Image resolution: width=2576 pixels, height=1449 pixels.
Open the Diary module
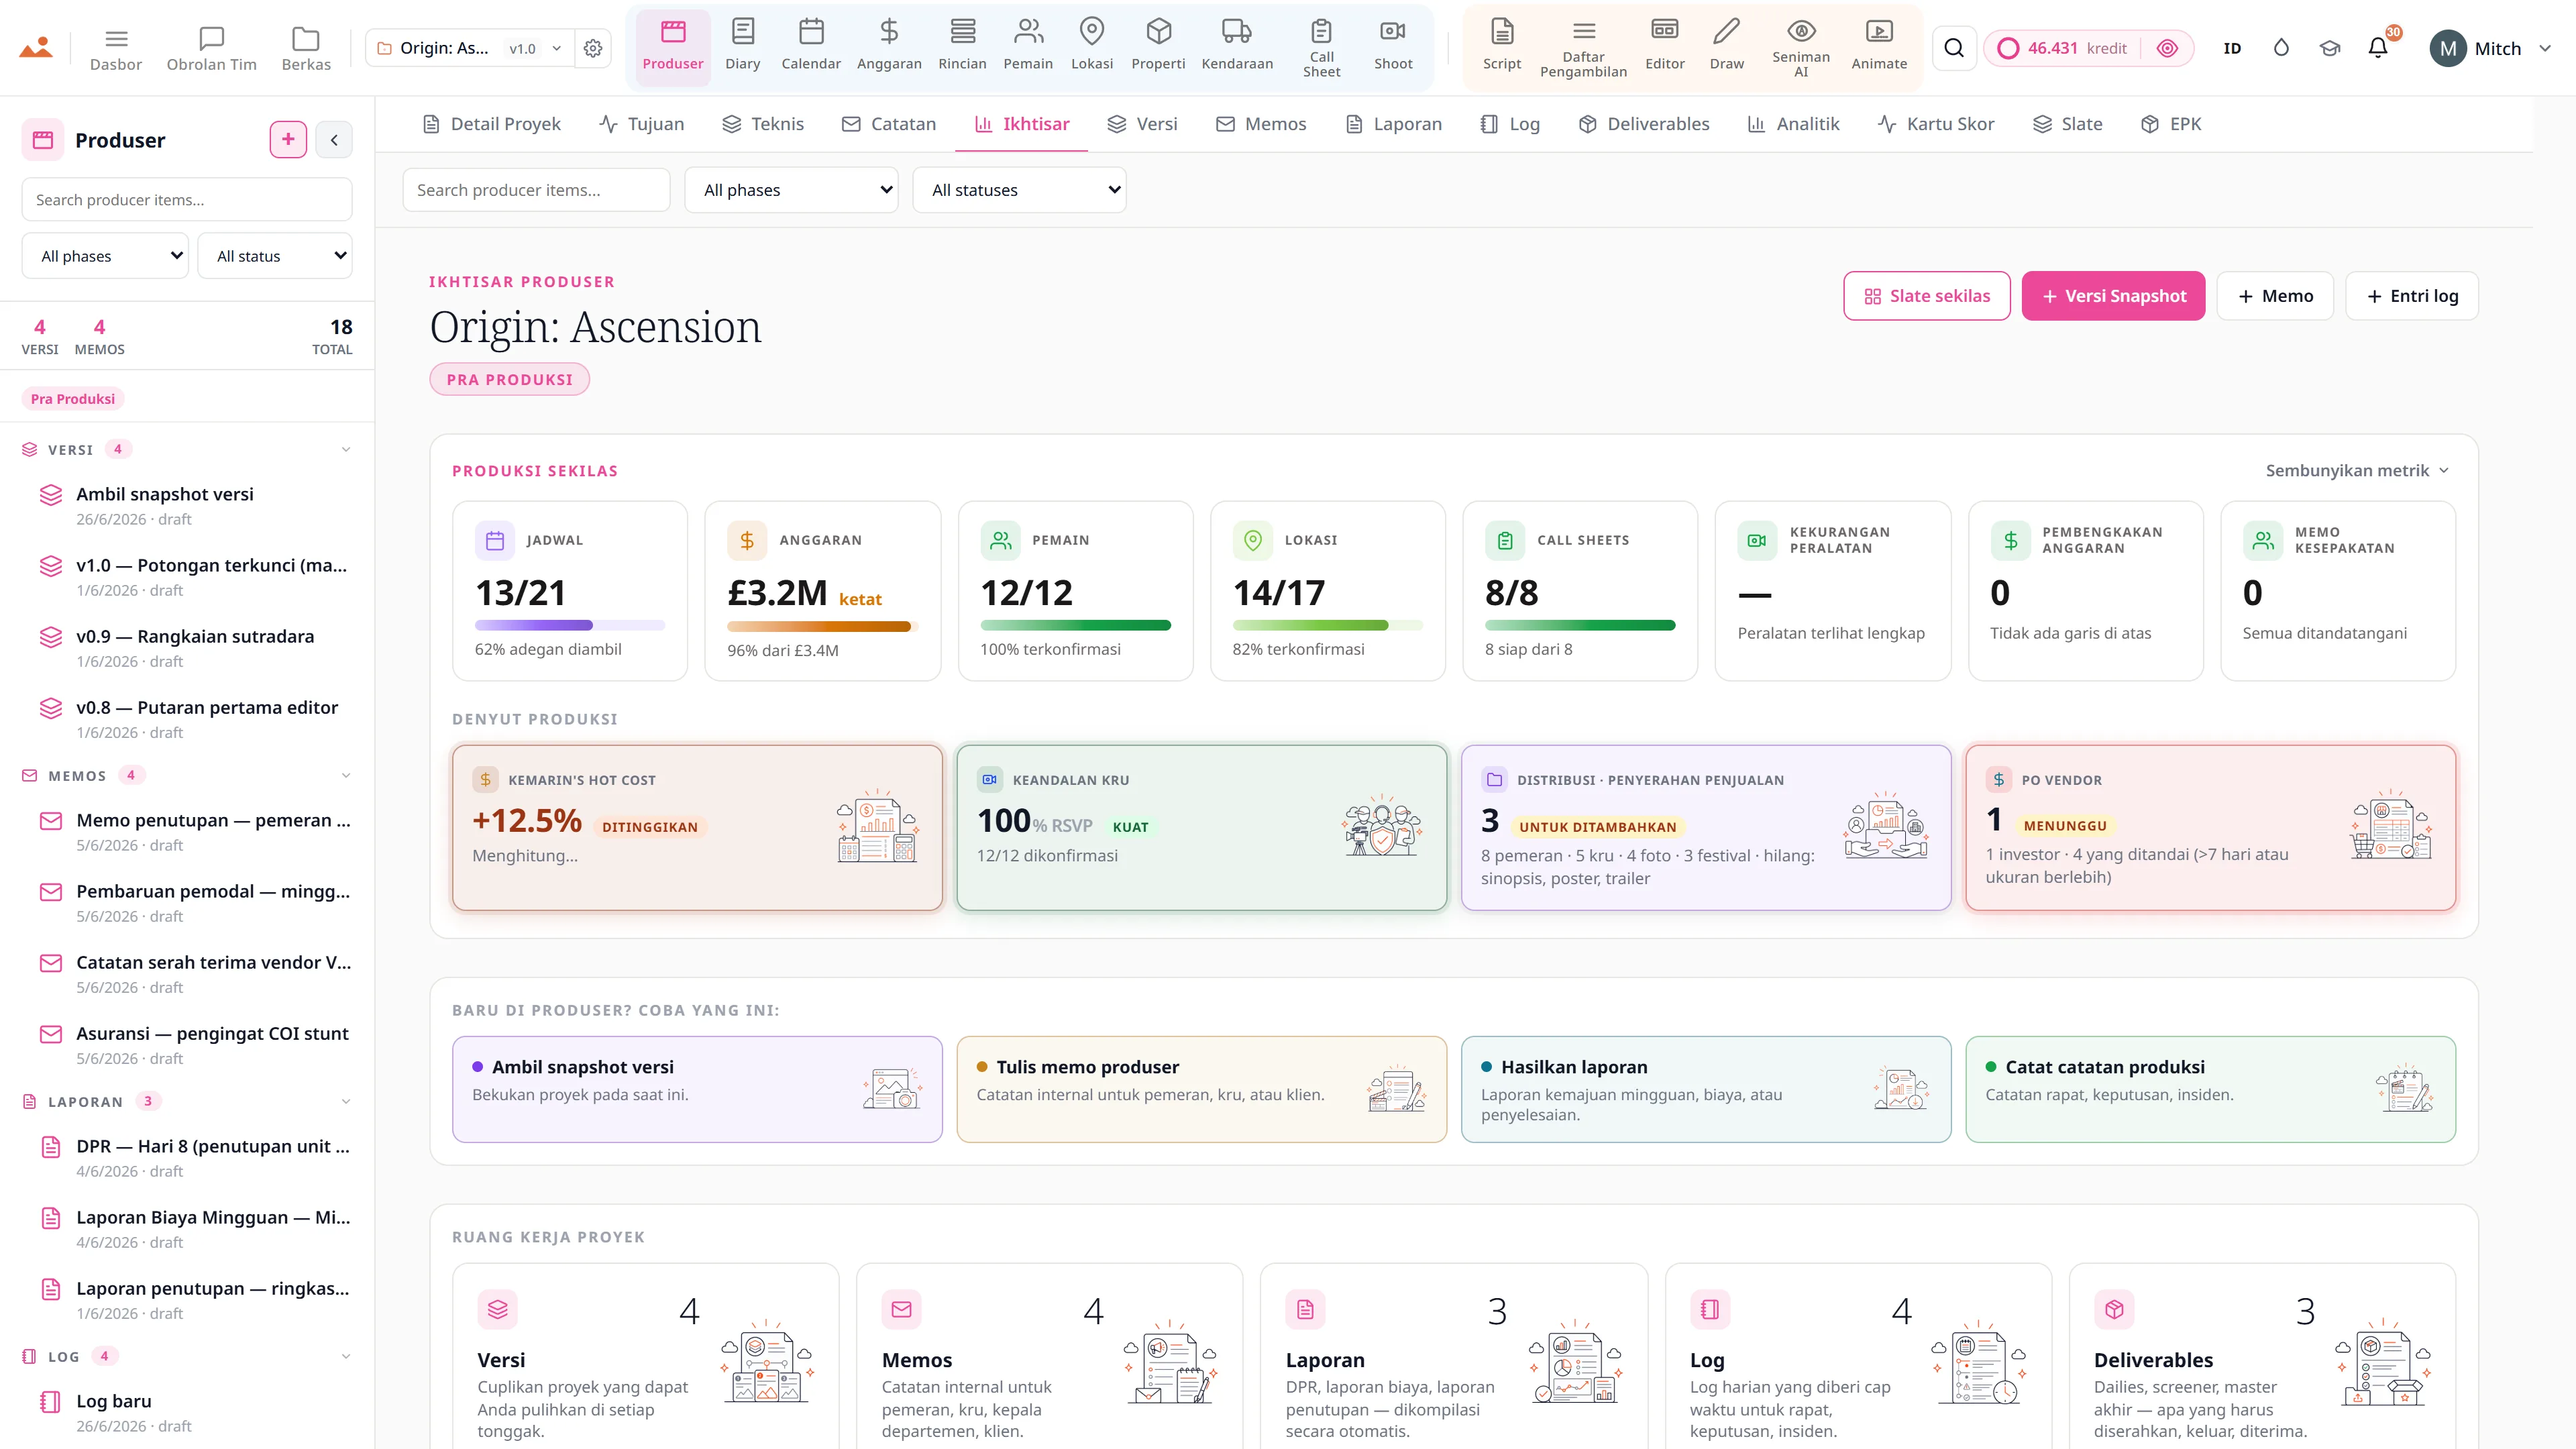click(x=742, y=47)
